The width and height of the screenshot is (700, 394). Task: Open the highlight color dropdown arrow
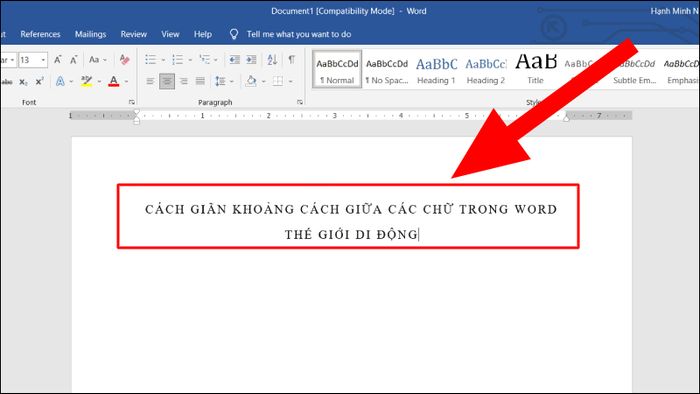coord(99,82)
